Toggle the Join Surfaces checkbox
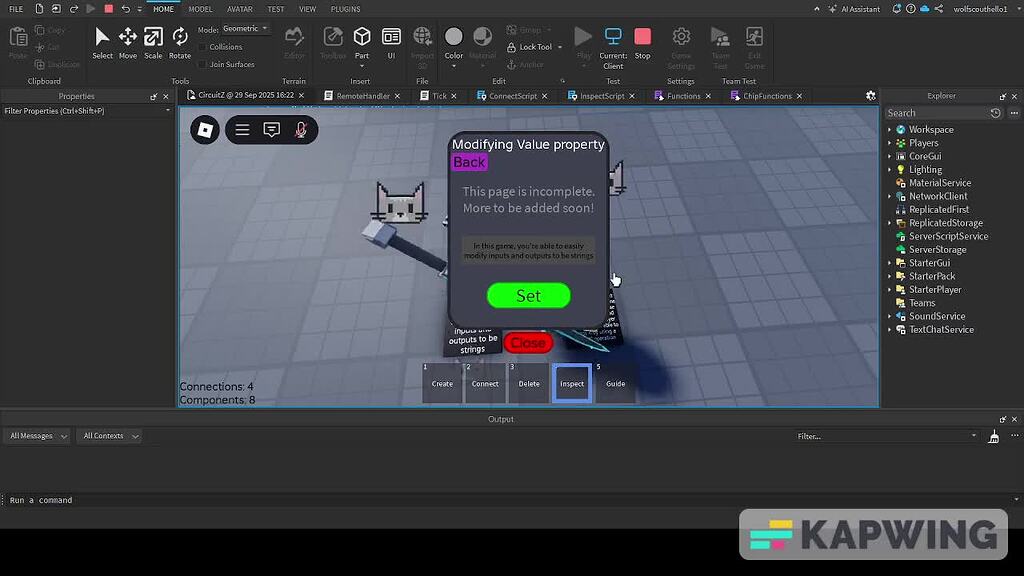Image resolution: width=1024 pixels, height=576 pixels. point(203,64)
